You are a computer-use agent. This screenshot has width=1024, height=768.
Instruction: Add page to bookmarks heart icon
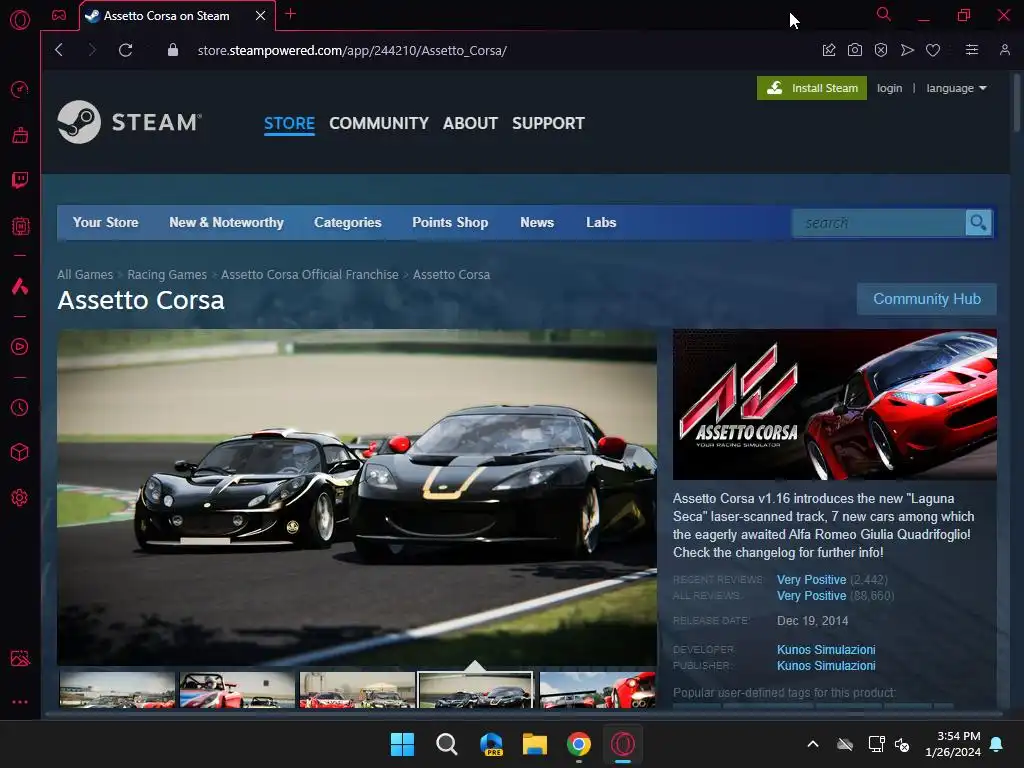click(933, 50)
